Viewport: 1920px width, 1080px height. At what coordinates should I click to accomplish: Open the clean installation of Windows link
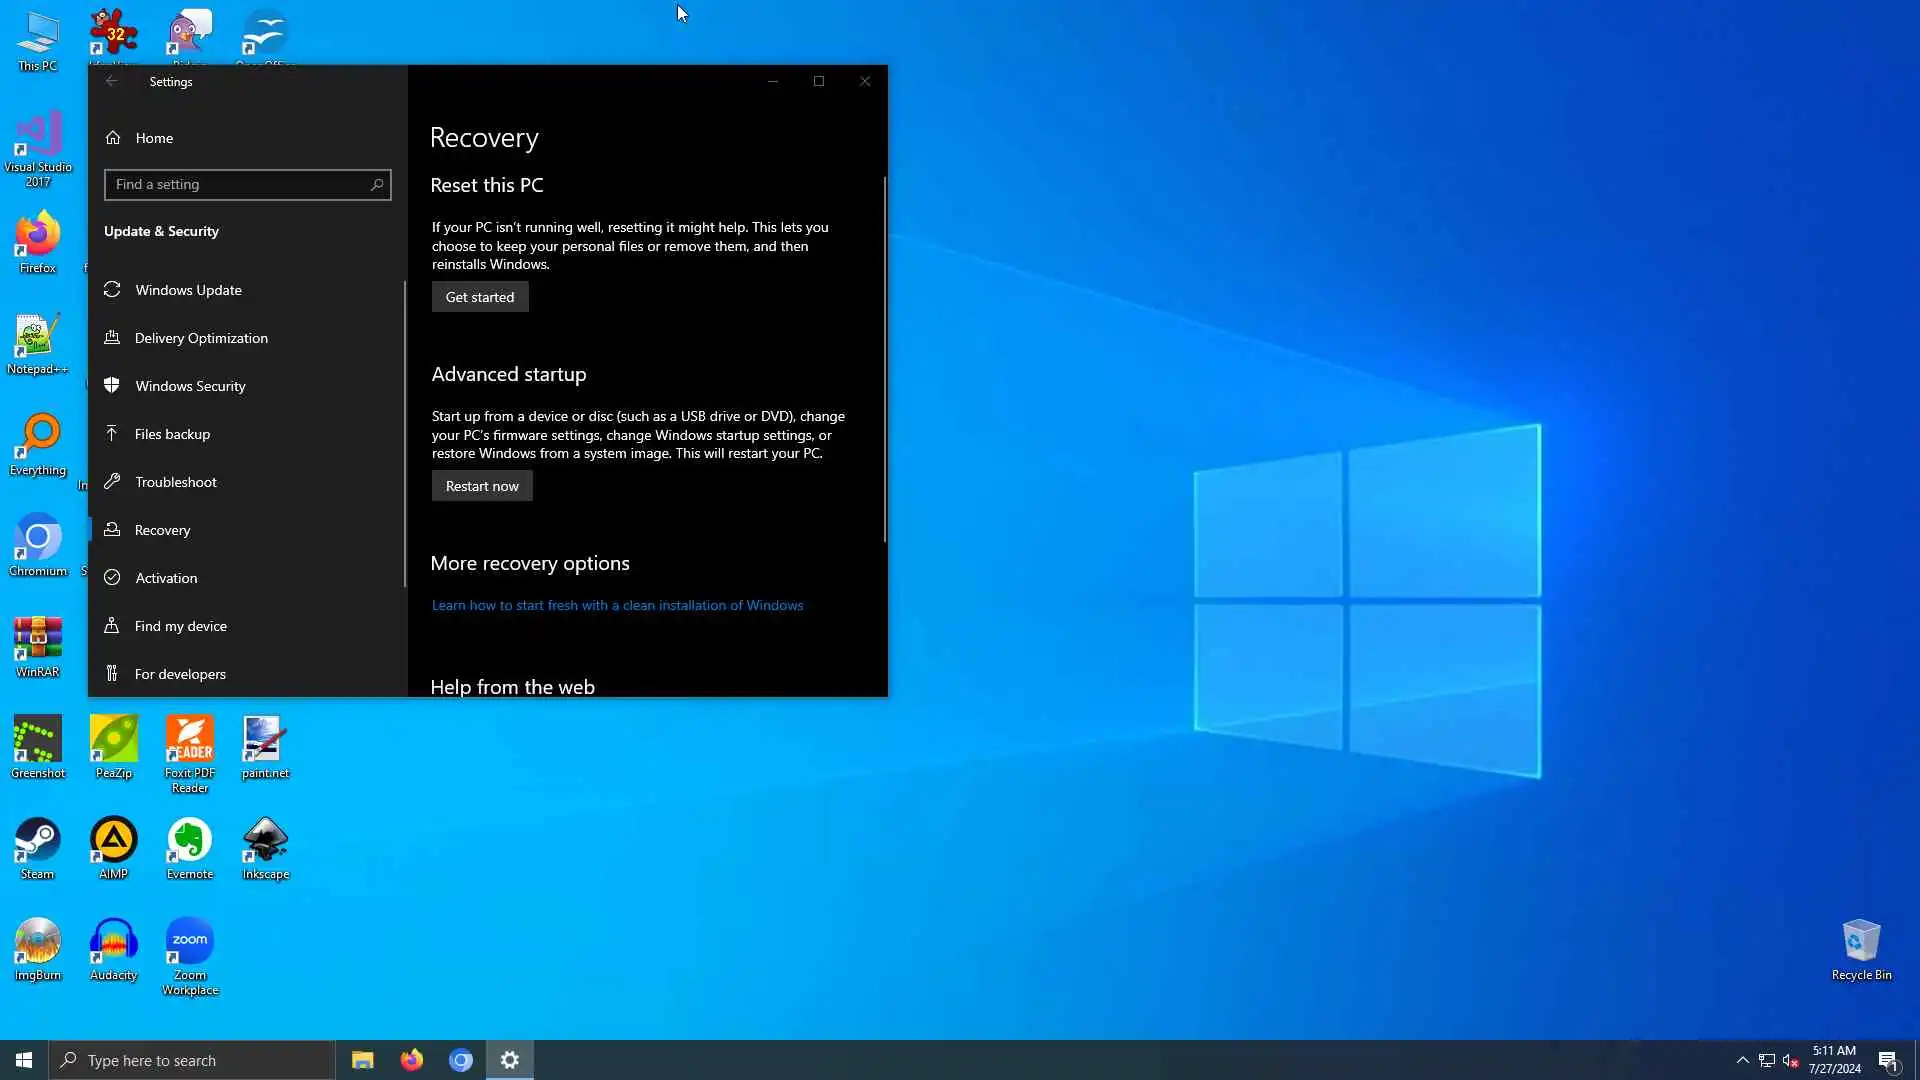pos(617,606)
